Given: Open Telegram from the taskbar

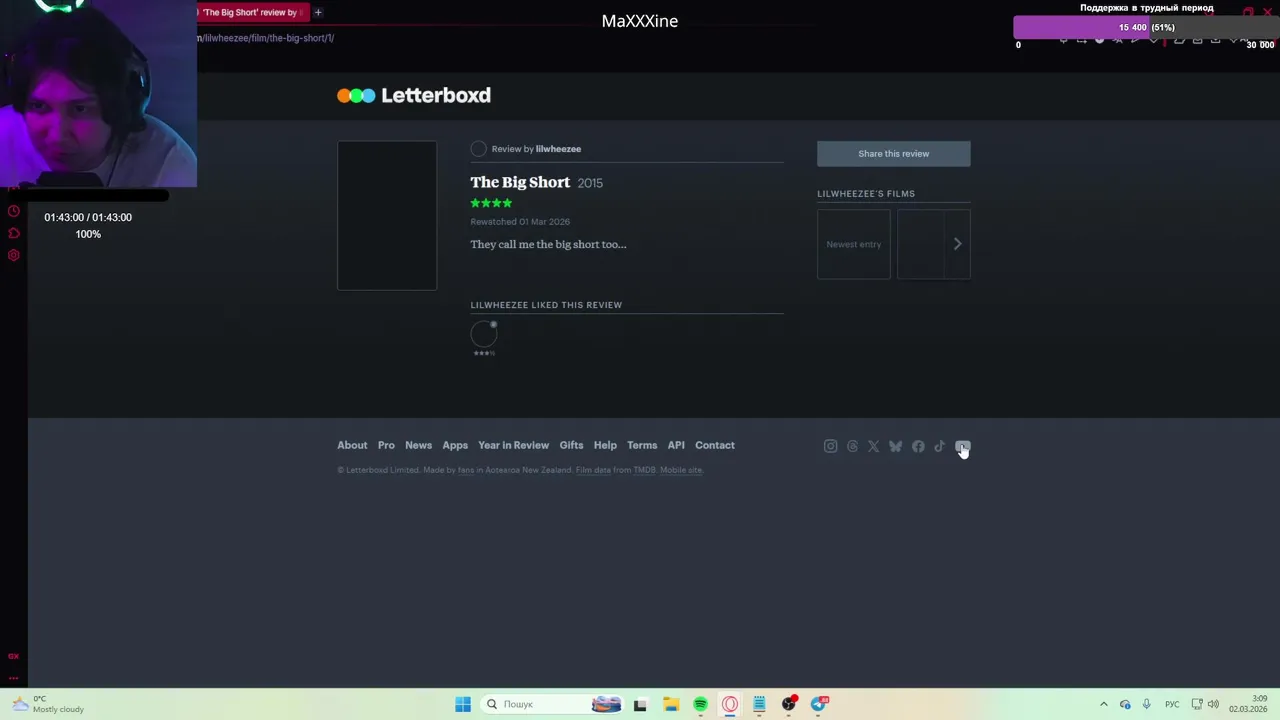Looking at the screenshot, I should [819, 704].
